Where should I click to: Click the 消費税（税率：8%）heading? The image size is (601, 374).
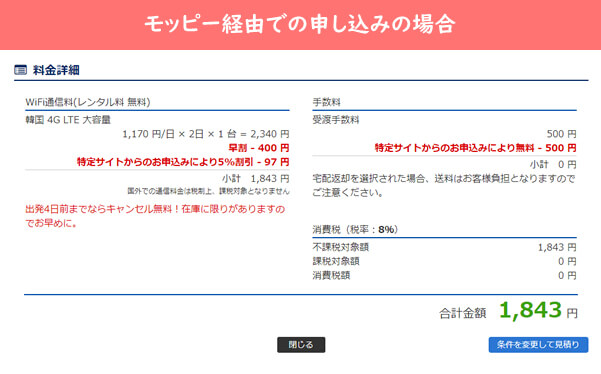[x=355, y=230]
